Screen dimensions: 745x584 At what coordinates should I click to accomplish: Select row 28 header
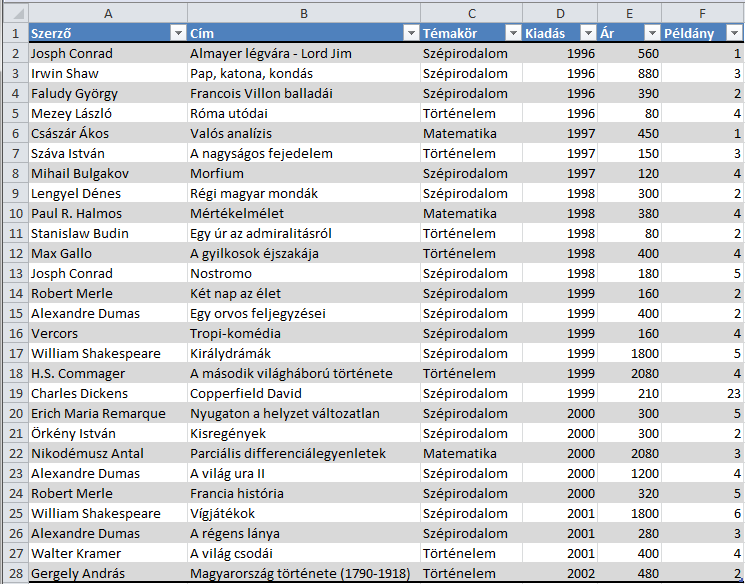click(x=16, y=573)
